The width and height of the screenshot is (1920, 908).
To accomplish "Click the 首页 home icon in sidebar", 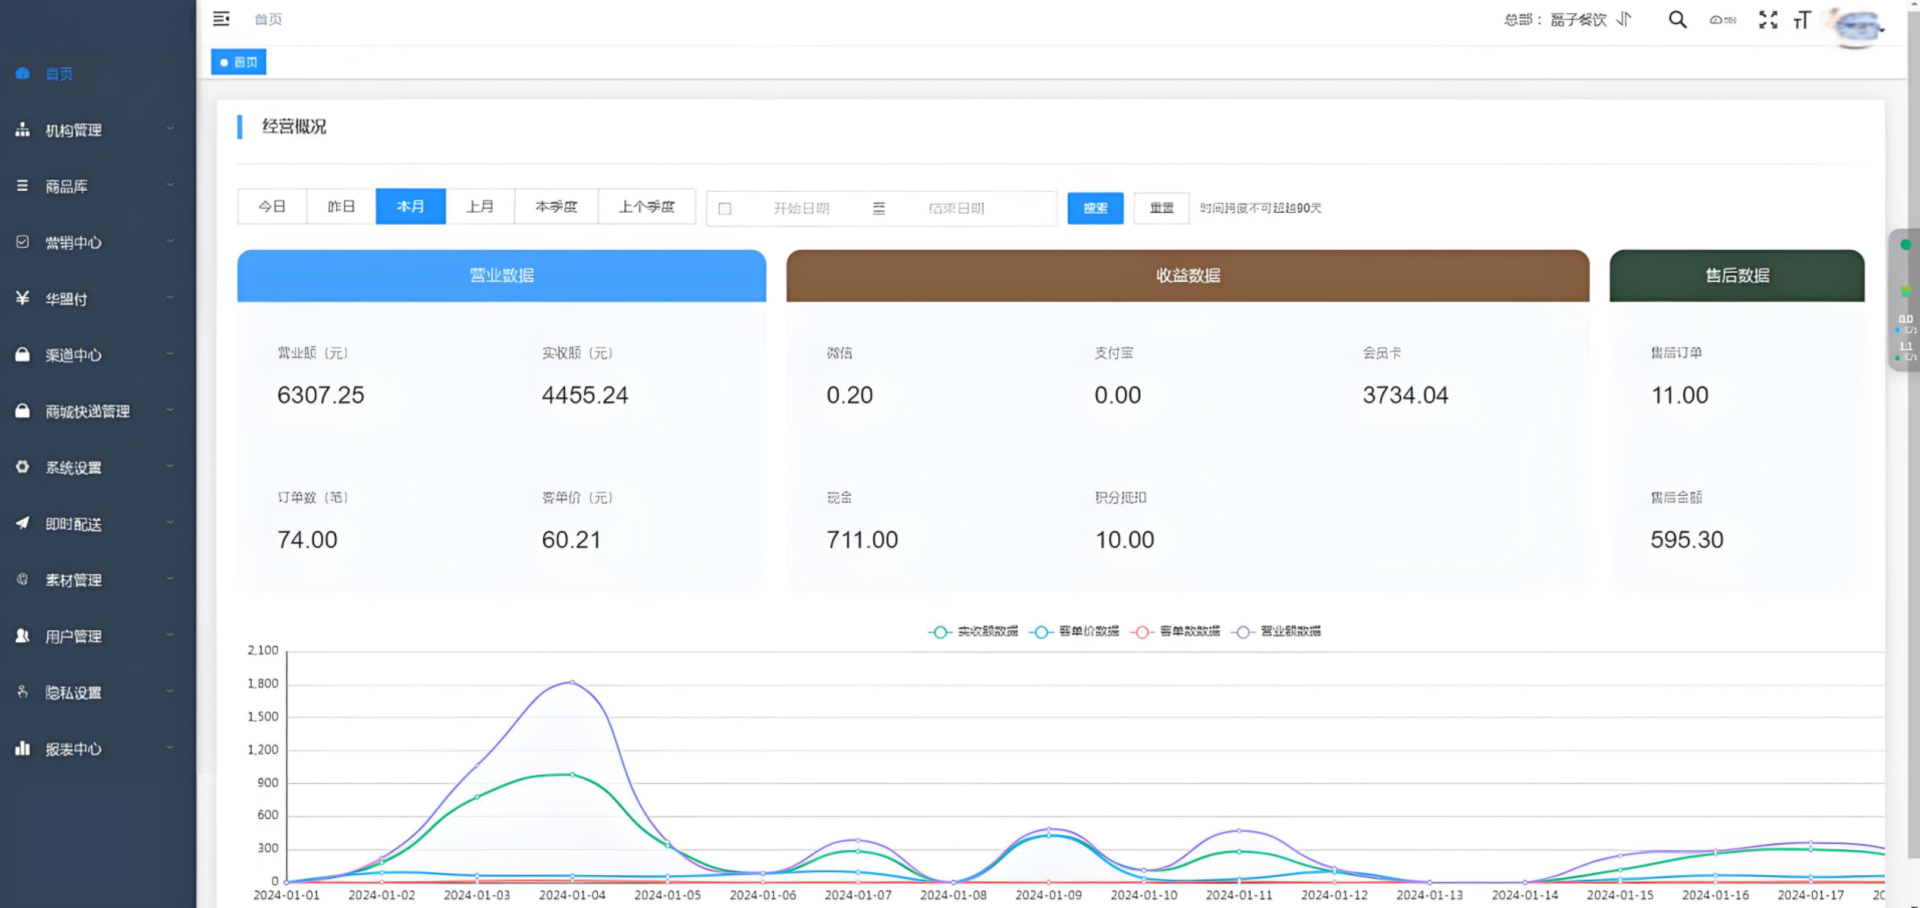I will [23, 74].
